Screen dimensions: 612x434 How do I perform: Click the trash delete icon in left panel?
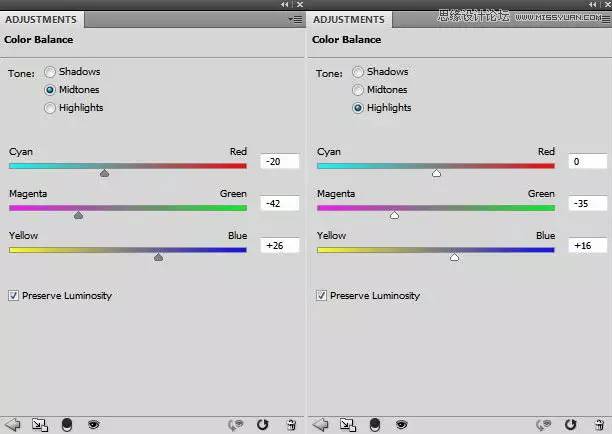[x=291, y=425]
